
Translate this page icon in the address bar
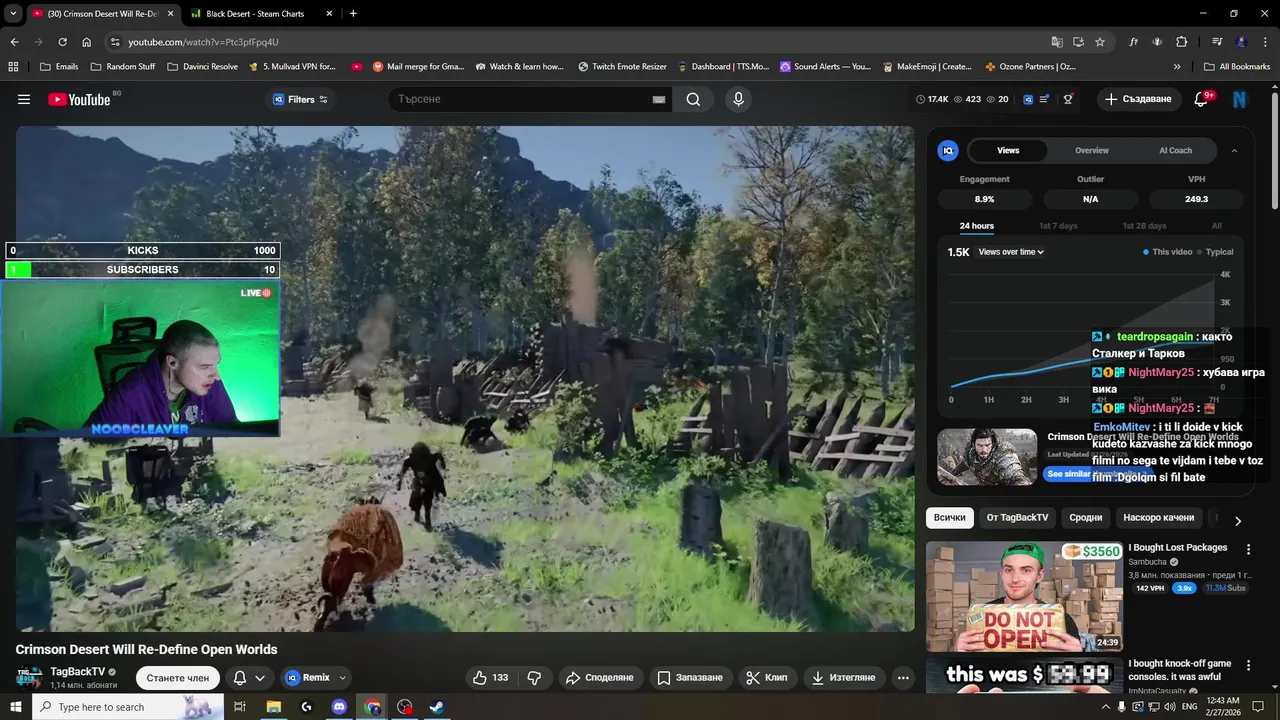(1057, 42)
